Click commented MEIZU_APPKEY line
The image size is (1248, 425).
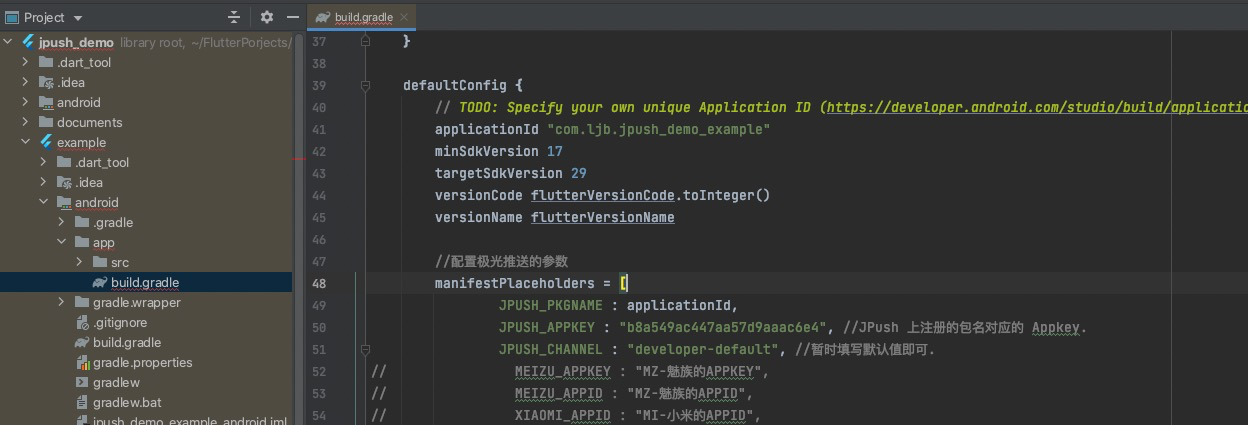coord(641,371)
